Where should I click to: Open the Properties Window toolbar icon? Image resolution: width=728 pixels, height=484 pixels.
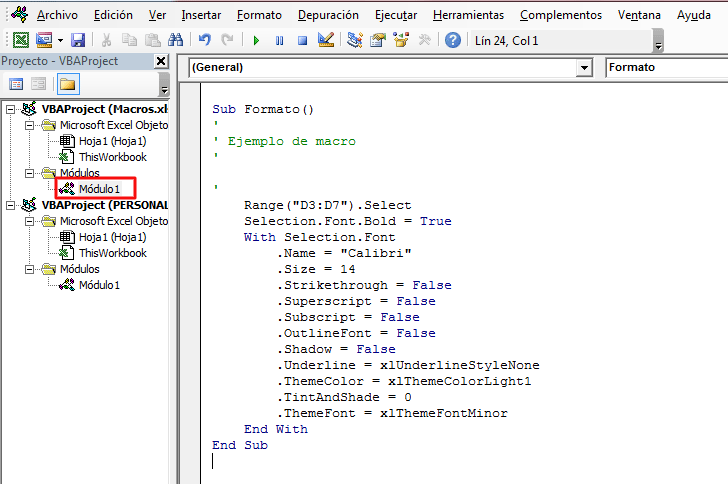click(x=378, y=40)
